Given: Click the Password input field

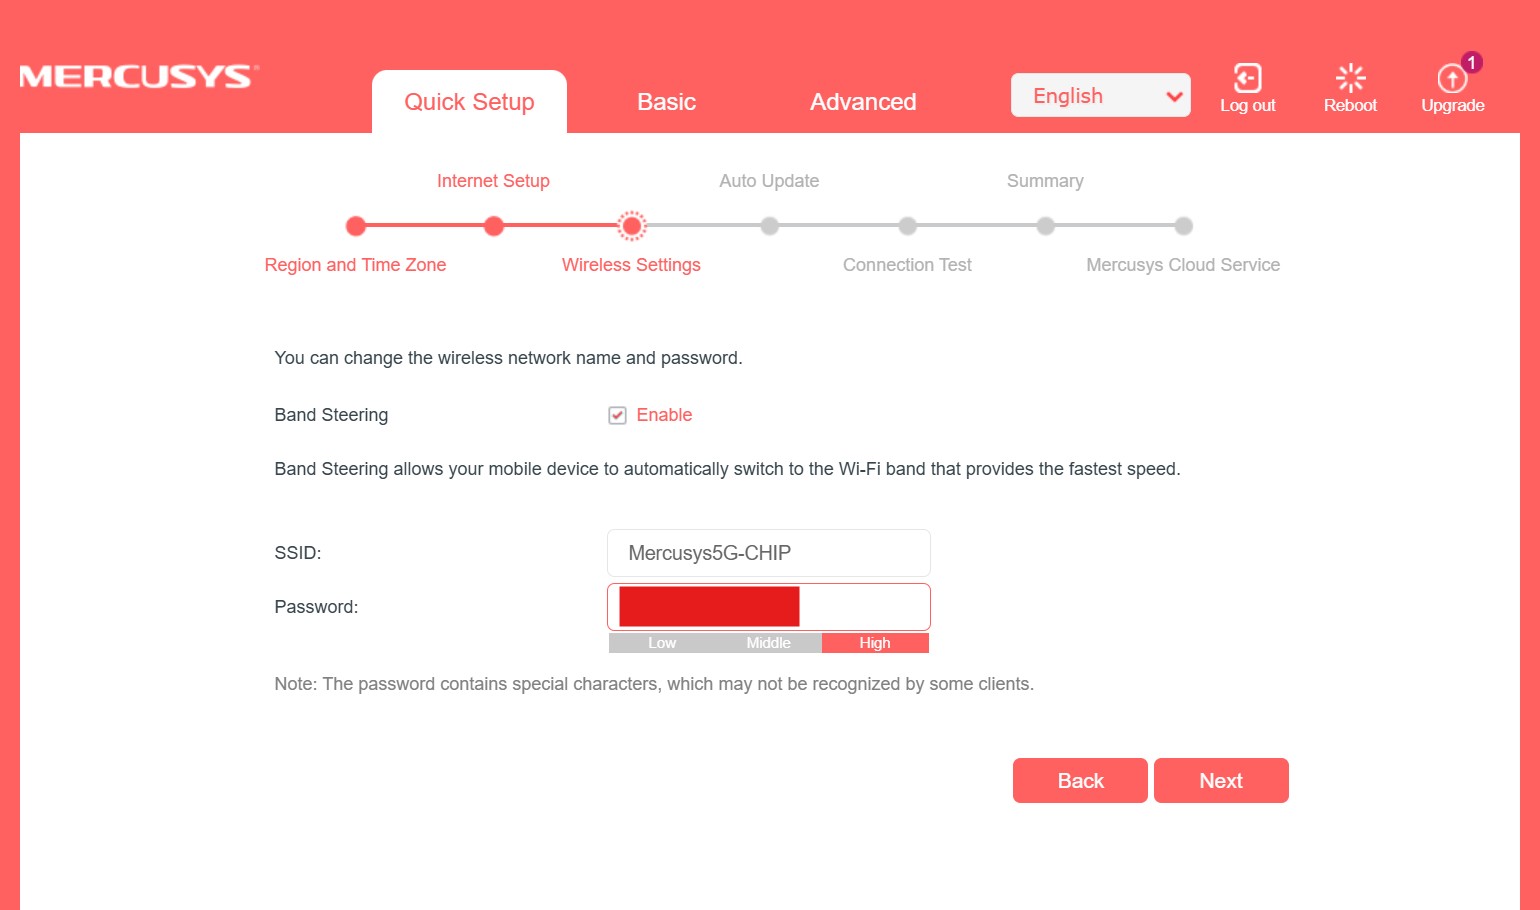Looking at the screenshot, I should point(864,607).
